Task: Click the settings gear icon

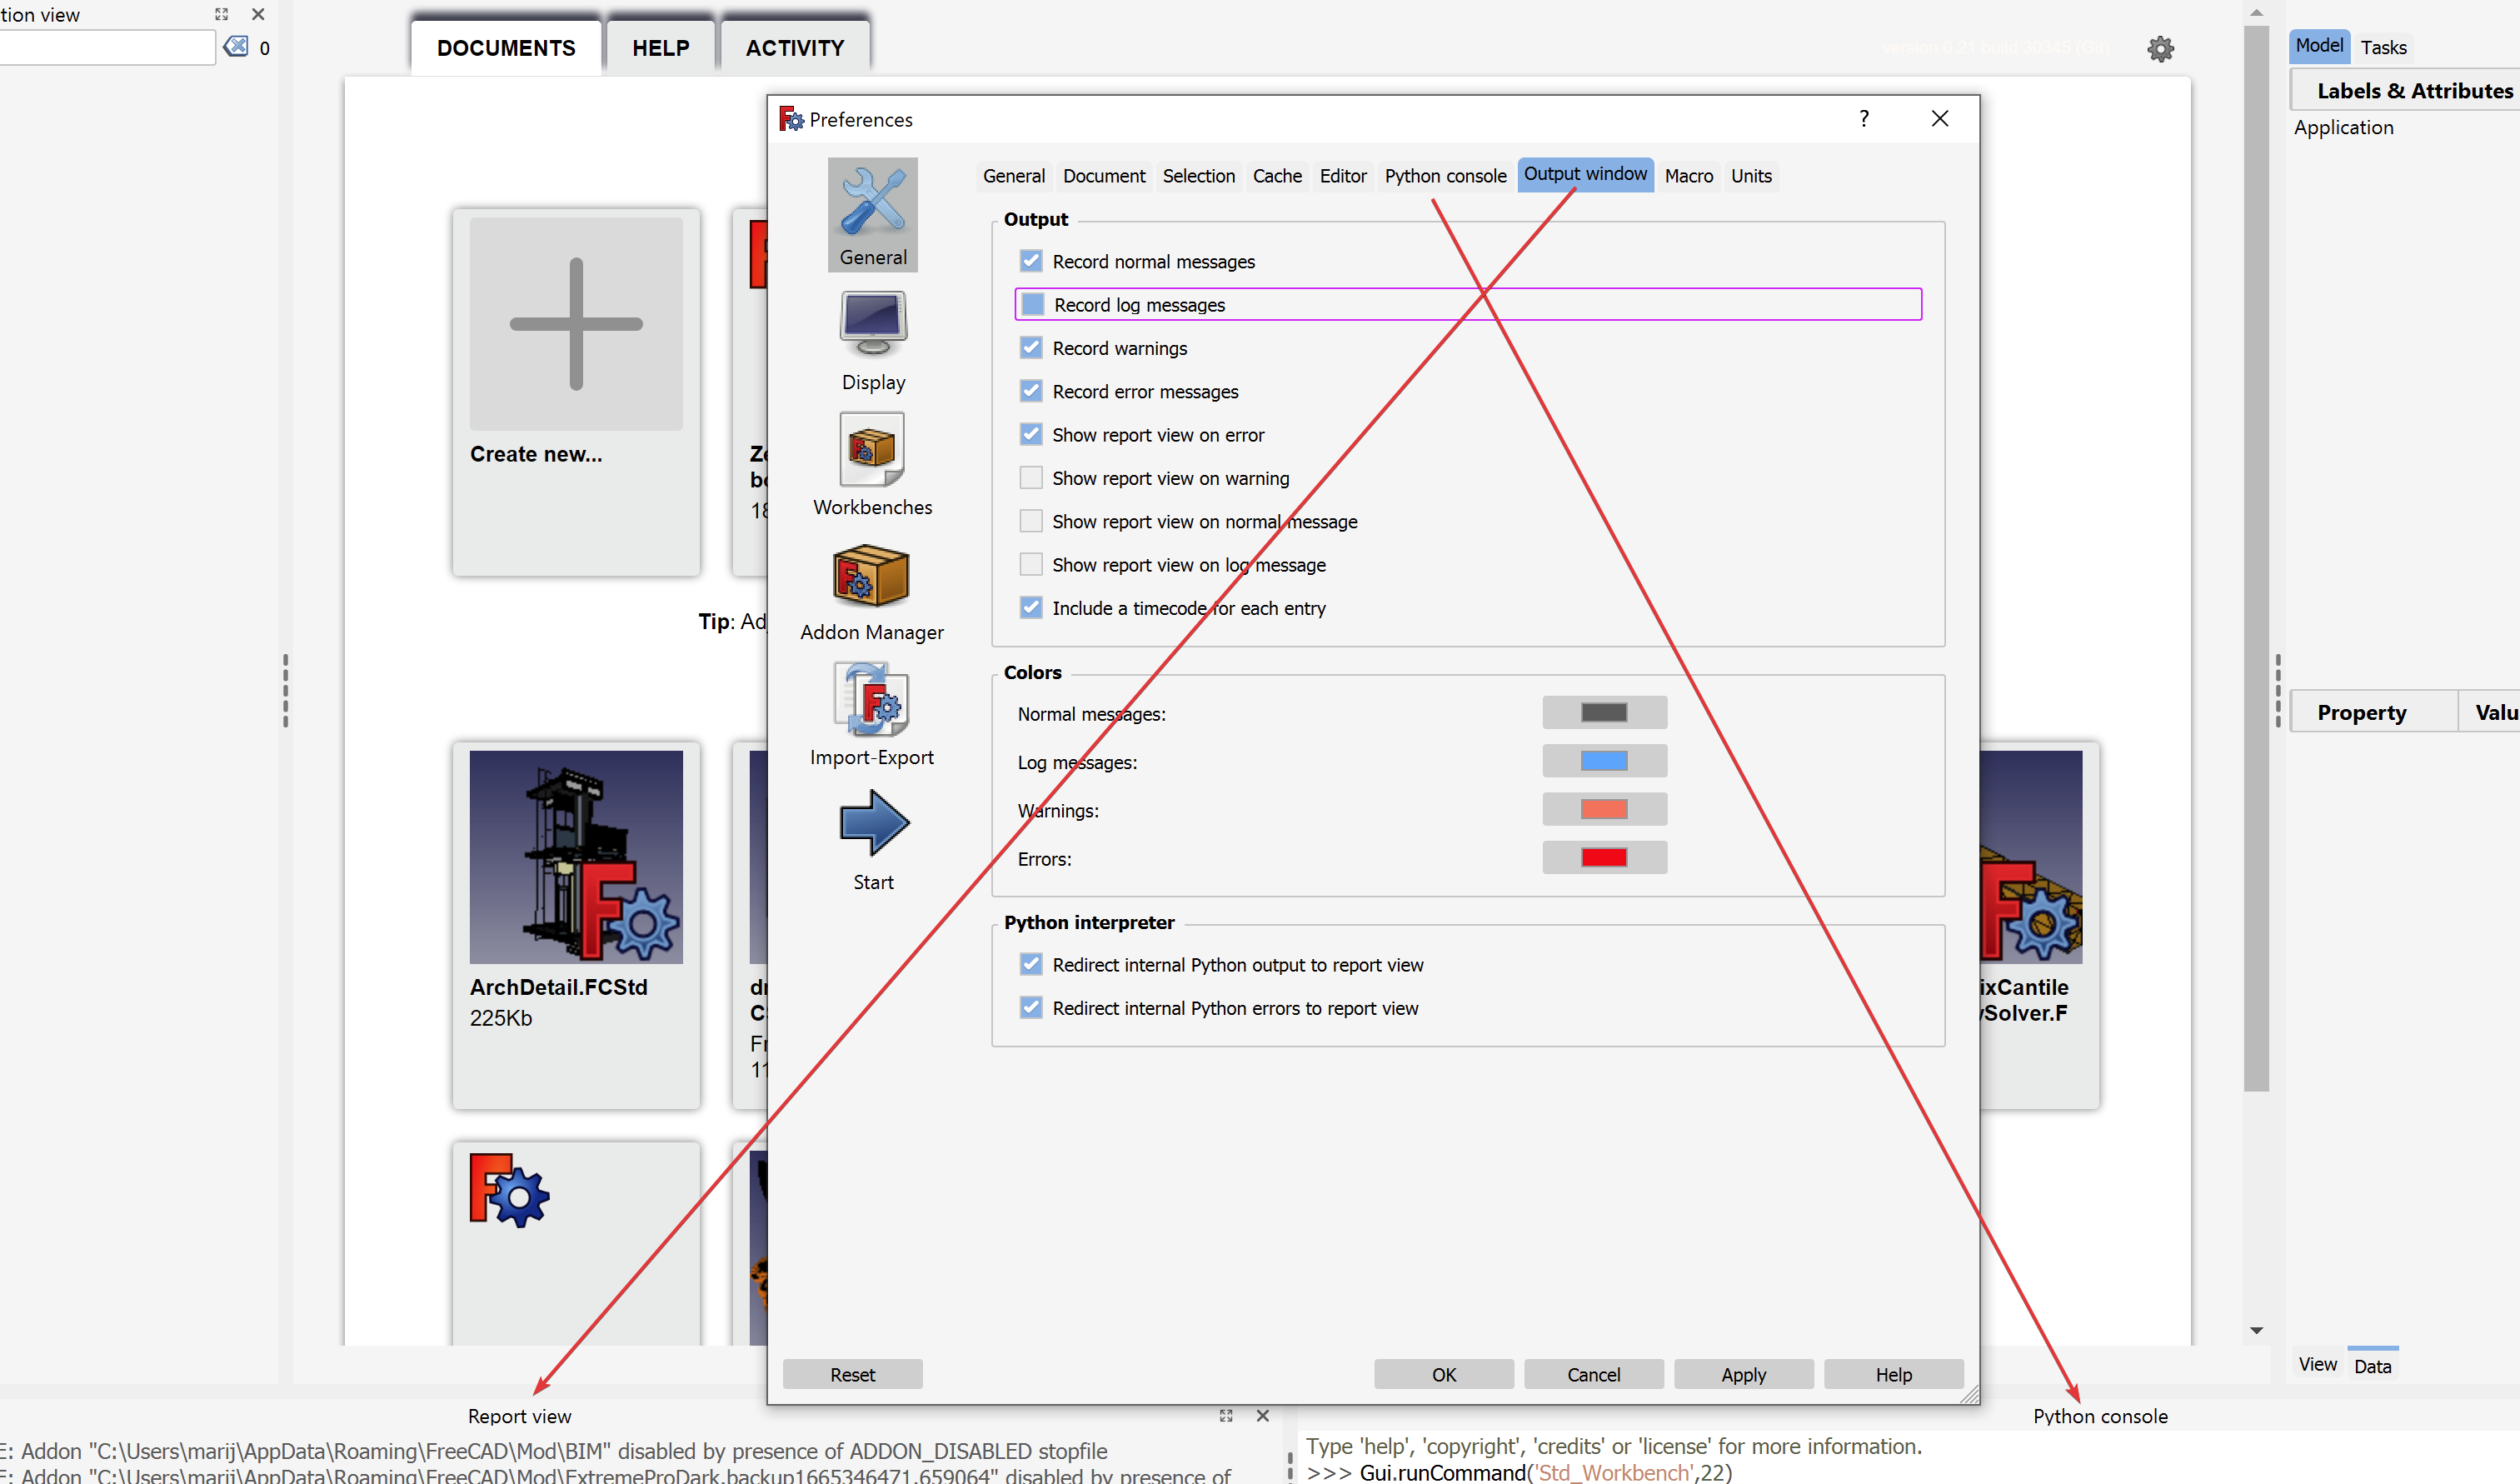Action: click(2161, 48)
